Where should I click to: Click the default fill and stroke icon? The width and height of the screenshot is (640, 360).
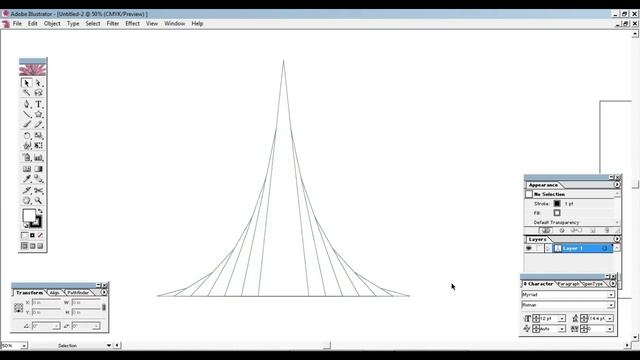tap(25, 225)
